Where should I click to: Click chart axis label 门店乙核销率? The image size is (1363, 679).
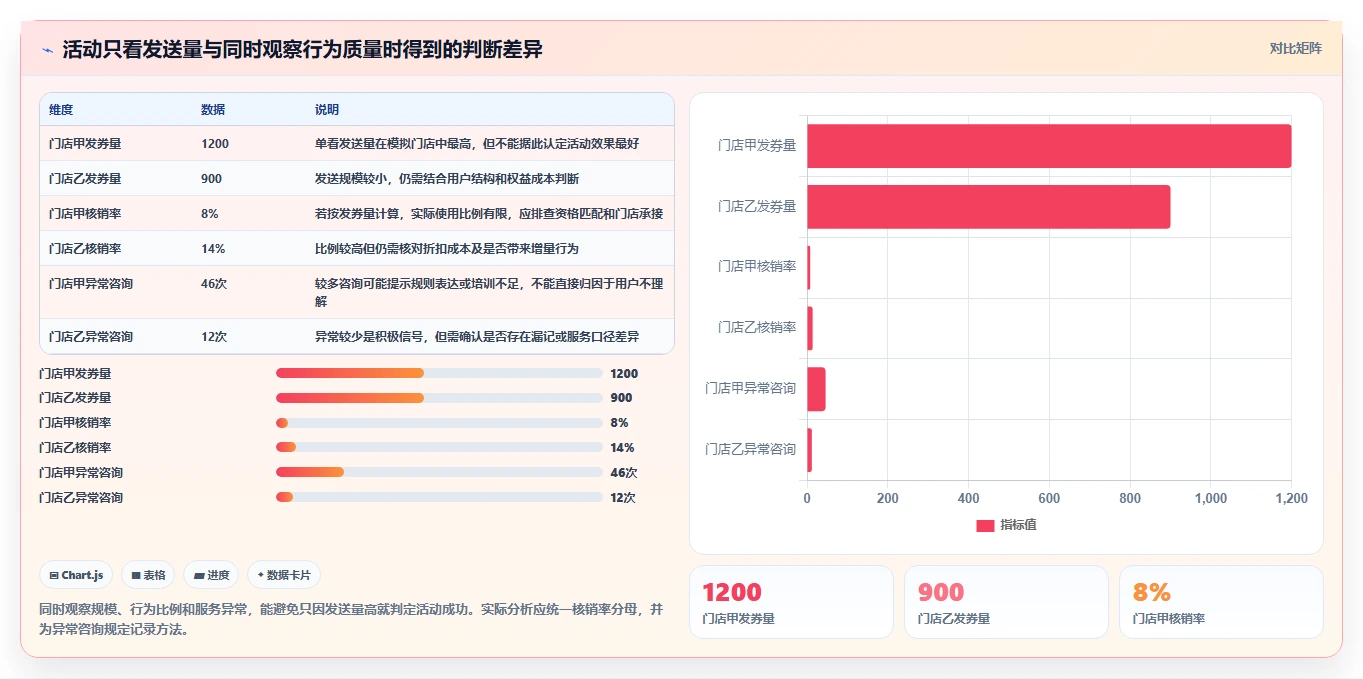click(756, 327)
